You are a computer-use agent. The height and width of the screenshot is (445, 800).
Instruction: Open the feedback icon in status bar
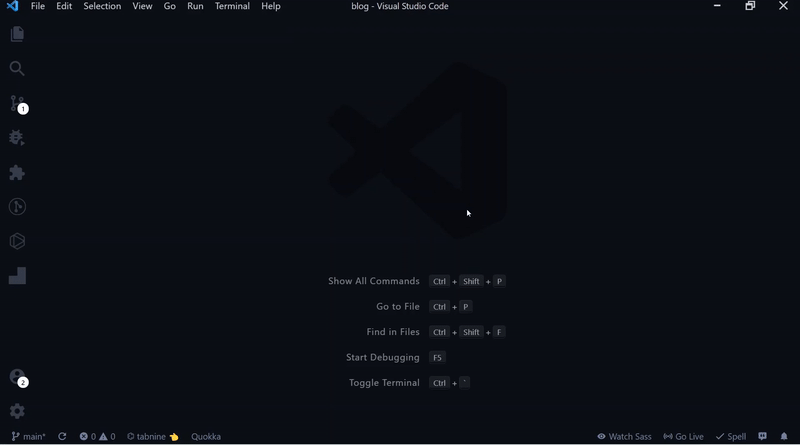(x=762, y=436)
